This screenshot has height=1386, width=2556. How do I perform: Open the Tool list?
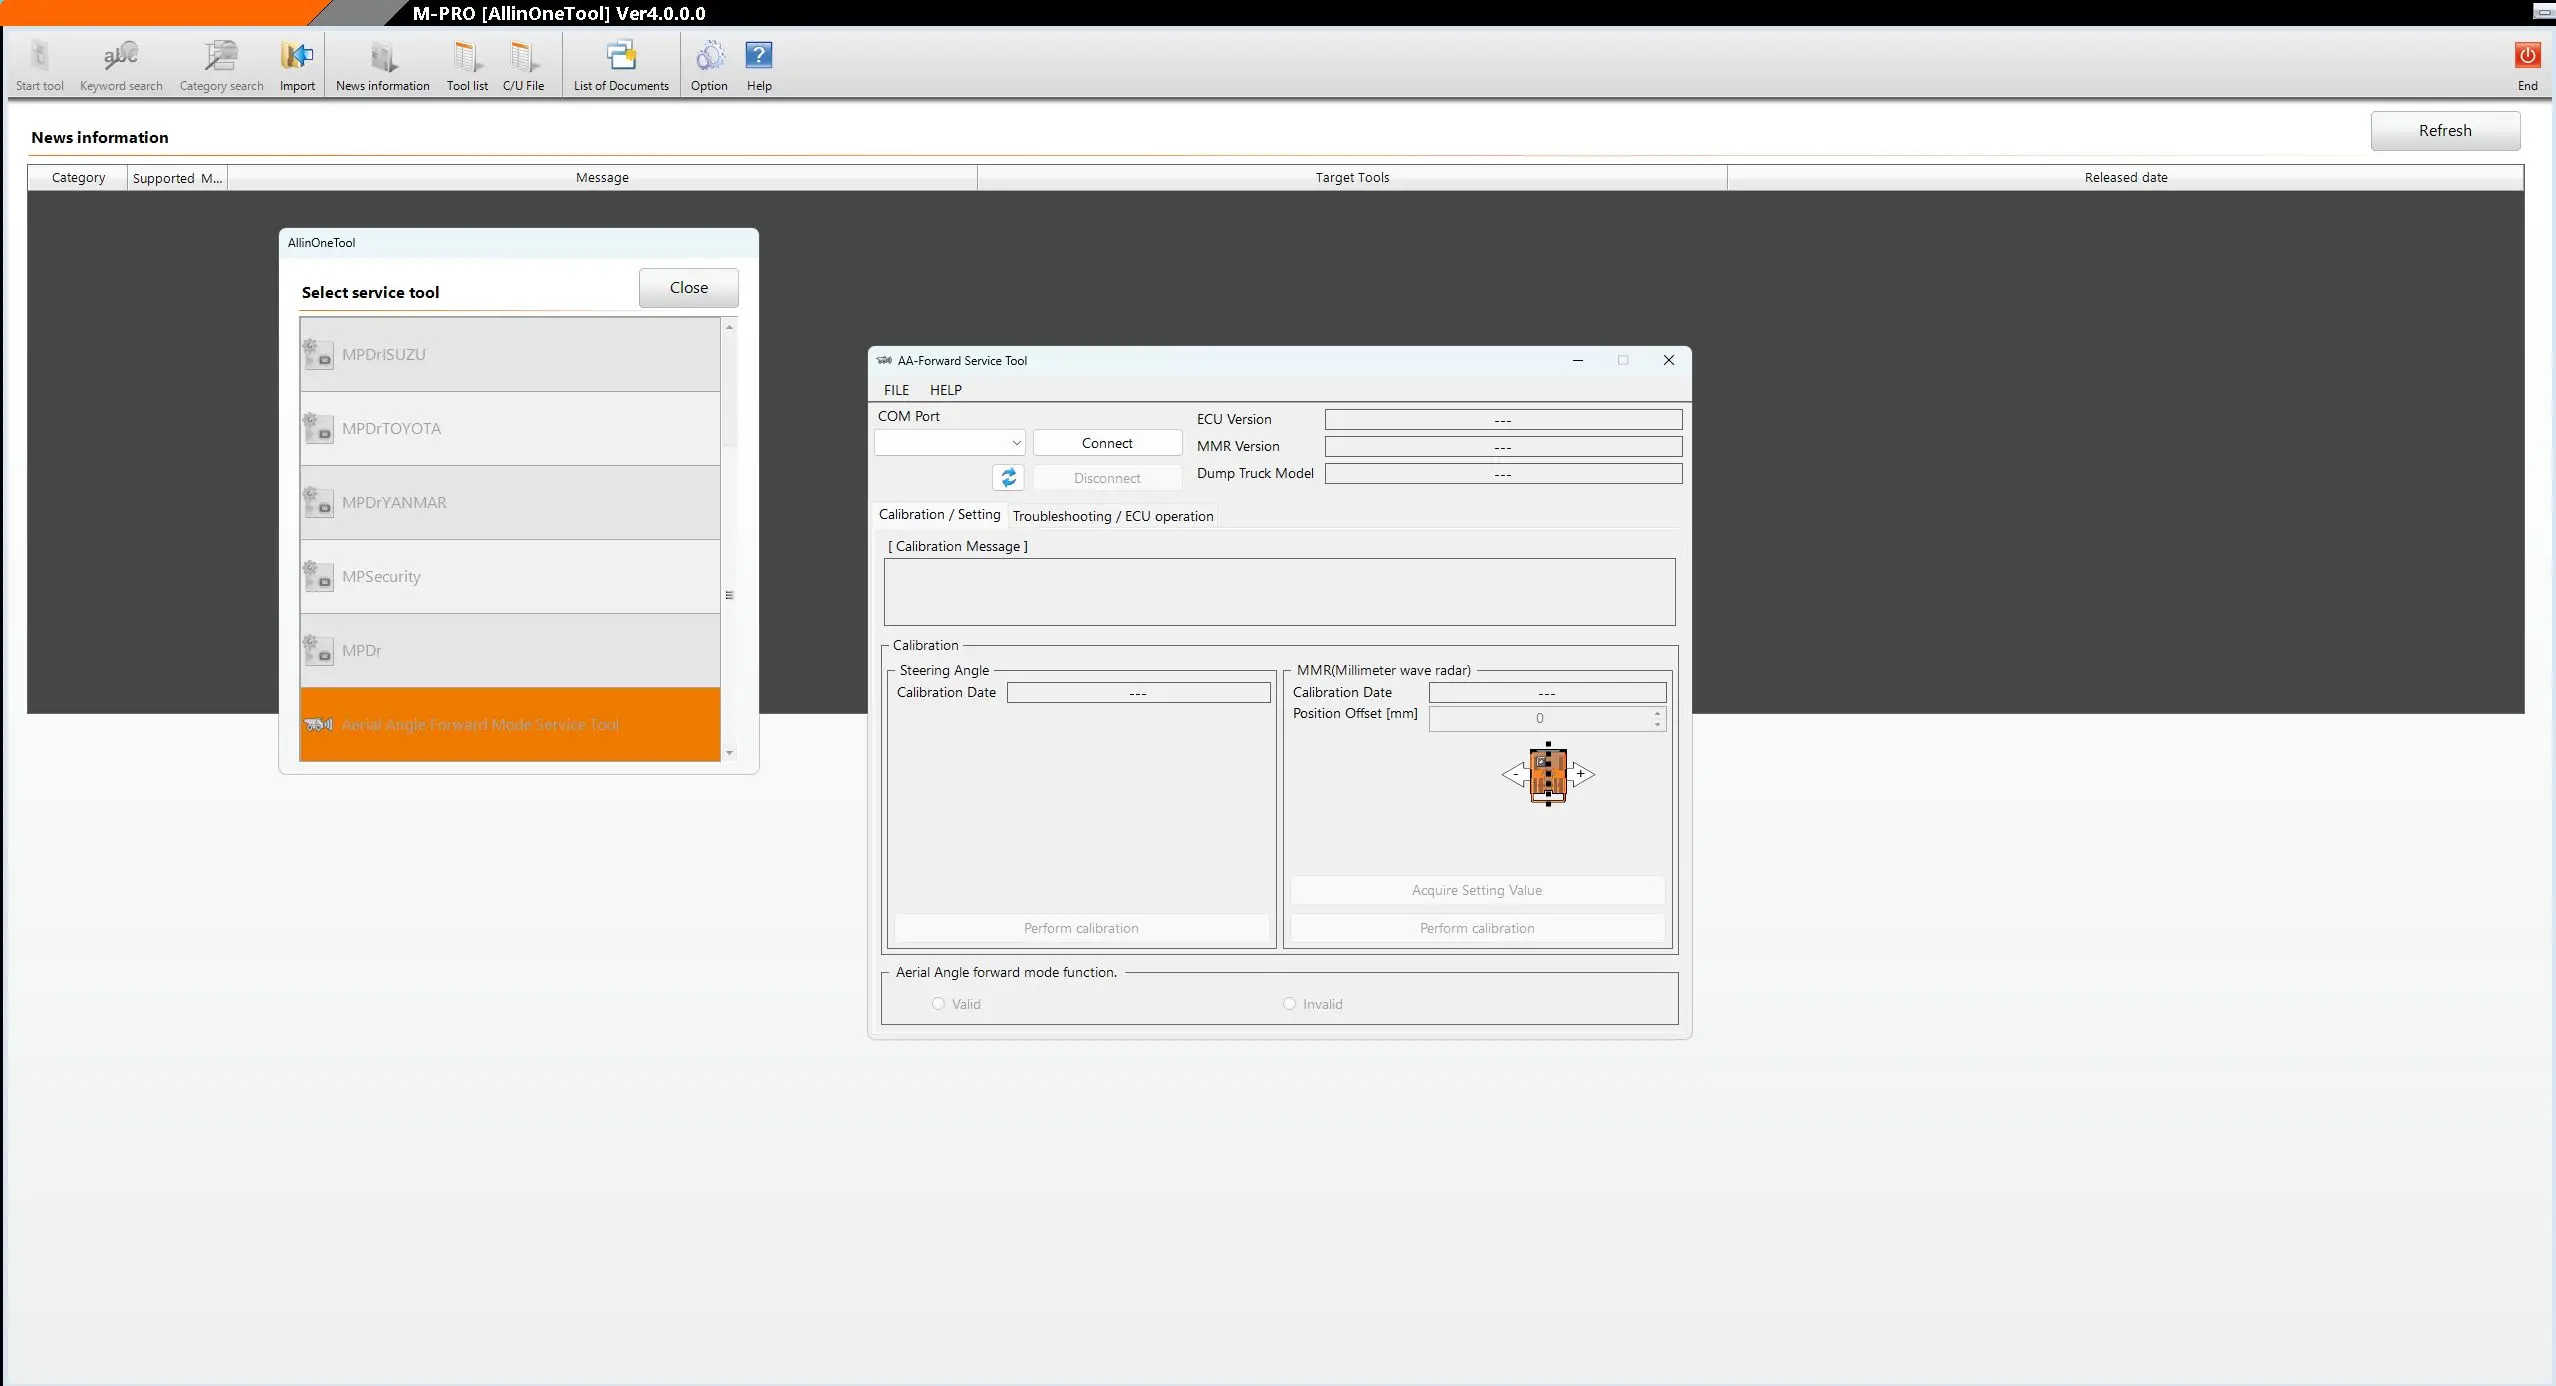coord(467,64)
